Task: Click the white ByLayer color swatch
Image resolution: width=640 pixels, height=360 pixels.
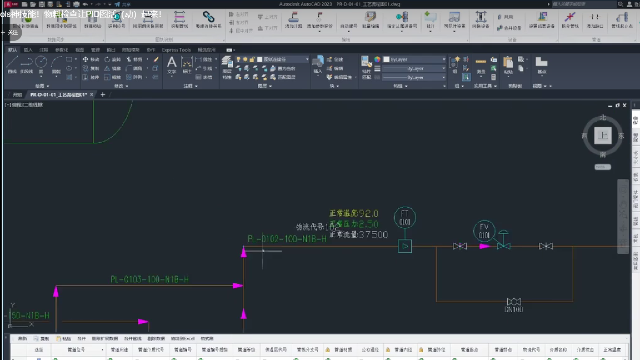Action: coord(387,60)
